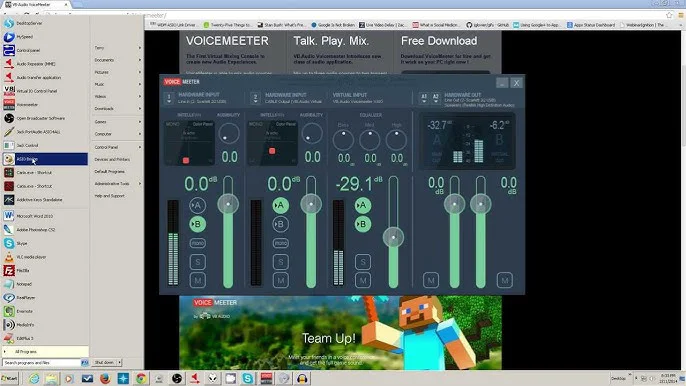Open Skype from the Start menu list
This screenshot has width=686, height=386.
pyautogui.click(x=45, y=243)
